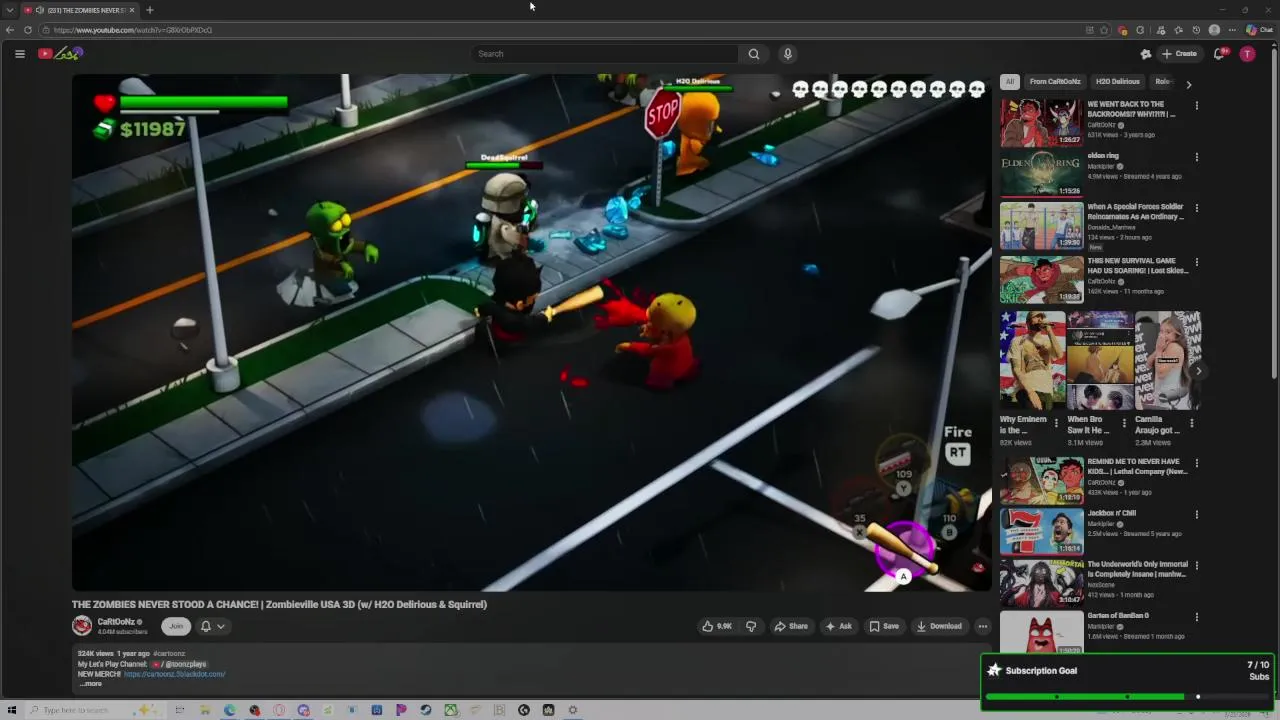Open more actions ellipsis under video
The image size is (1280, 720).
(x=983, y=626)
